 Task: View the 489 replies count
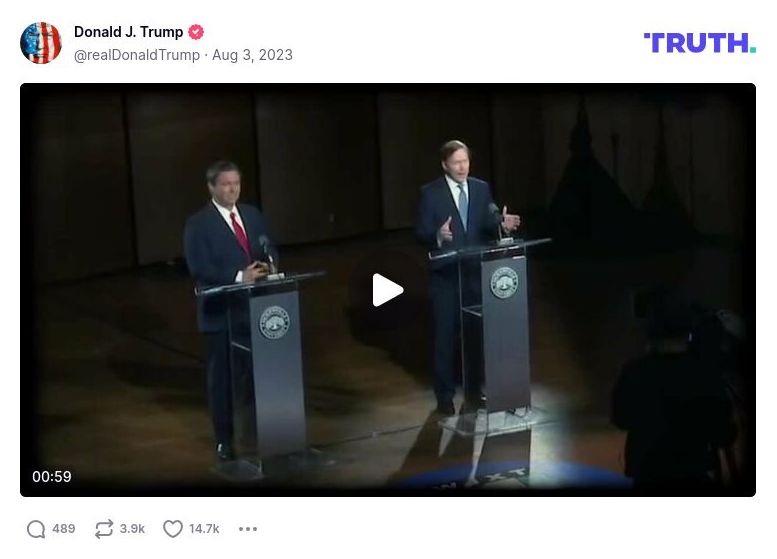(64, 529)
